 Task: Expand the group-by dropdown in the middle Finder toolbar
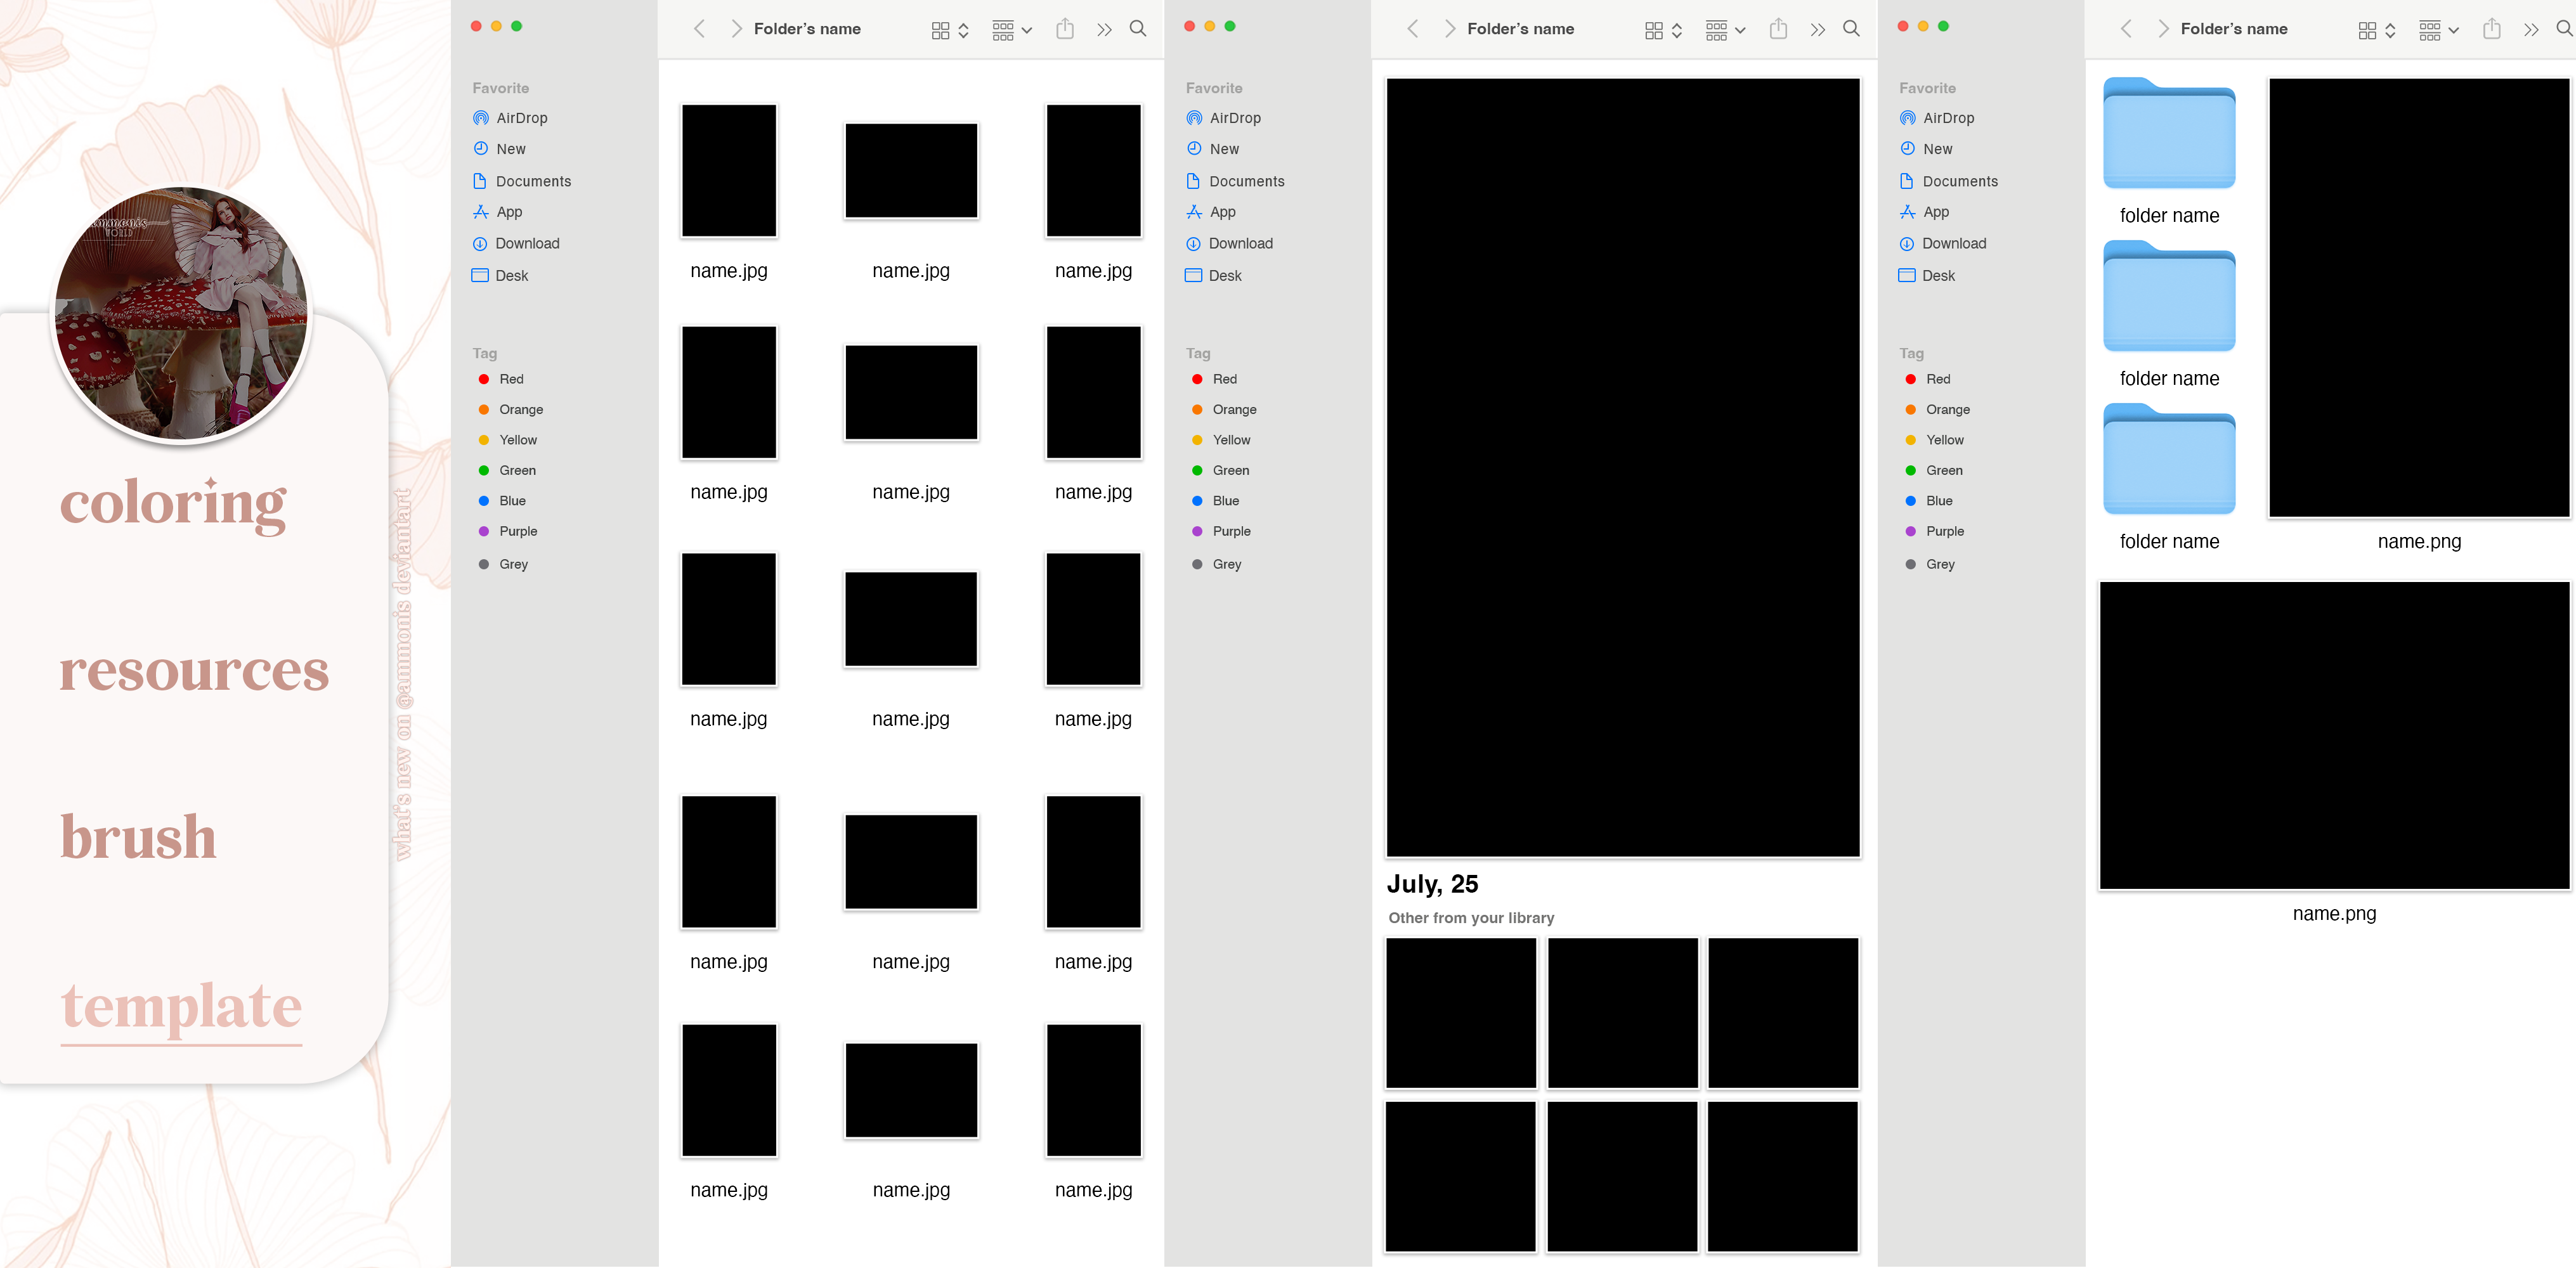(x=1725, y=31)
